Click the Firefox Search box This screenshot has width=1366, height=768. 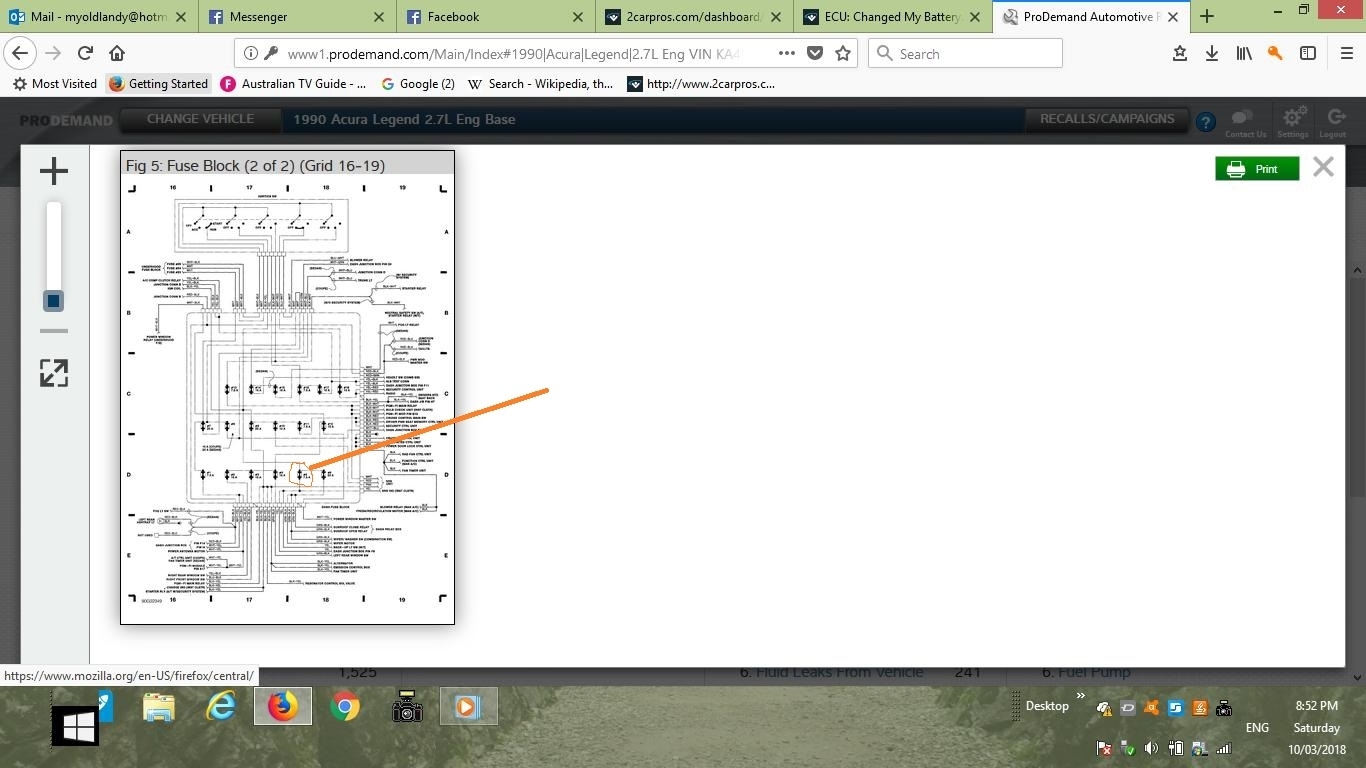tap(965, 54)
